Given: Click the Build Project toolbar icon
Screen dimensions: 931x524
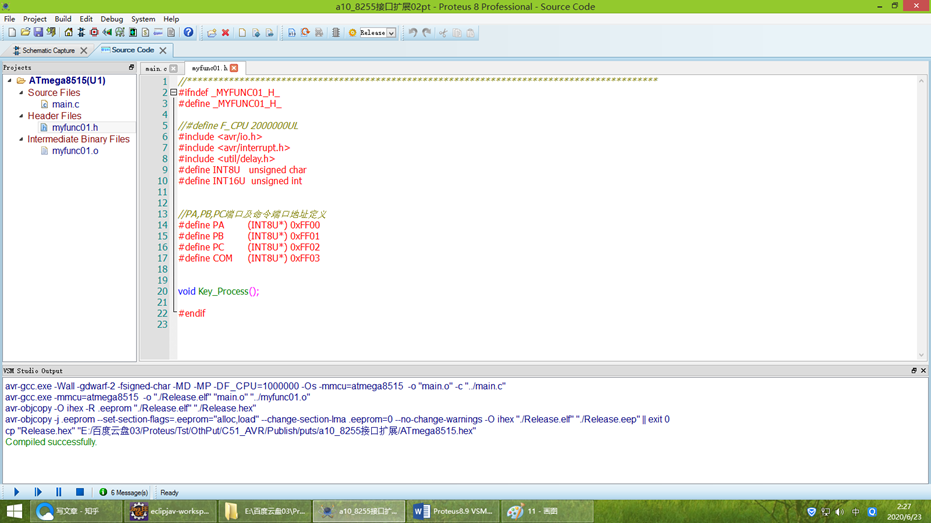Looking at the screenshot, I should point(292,33).
